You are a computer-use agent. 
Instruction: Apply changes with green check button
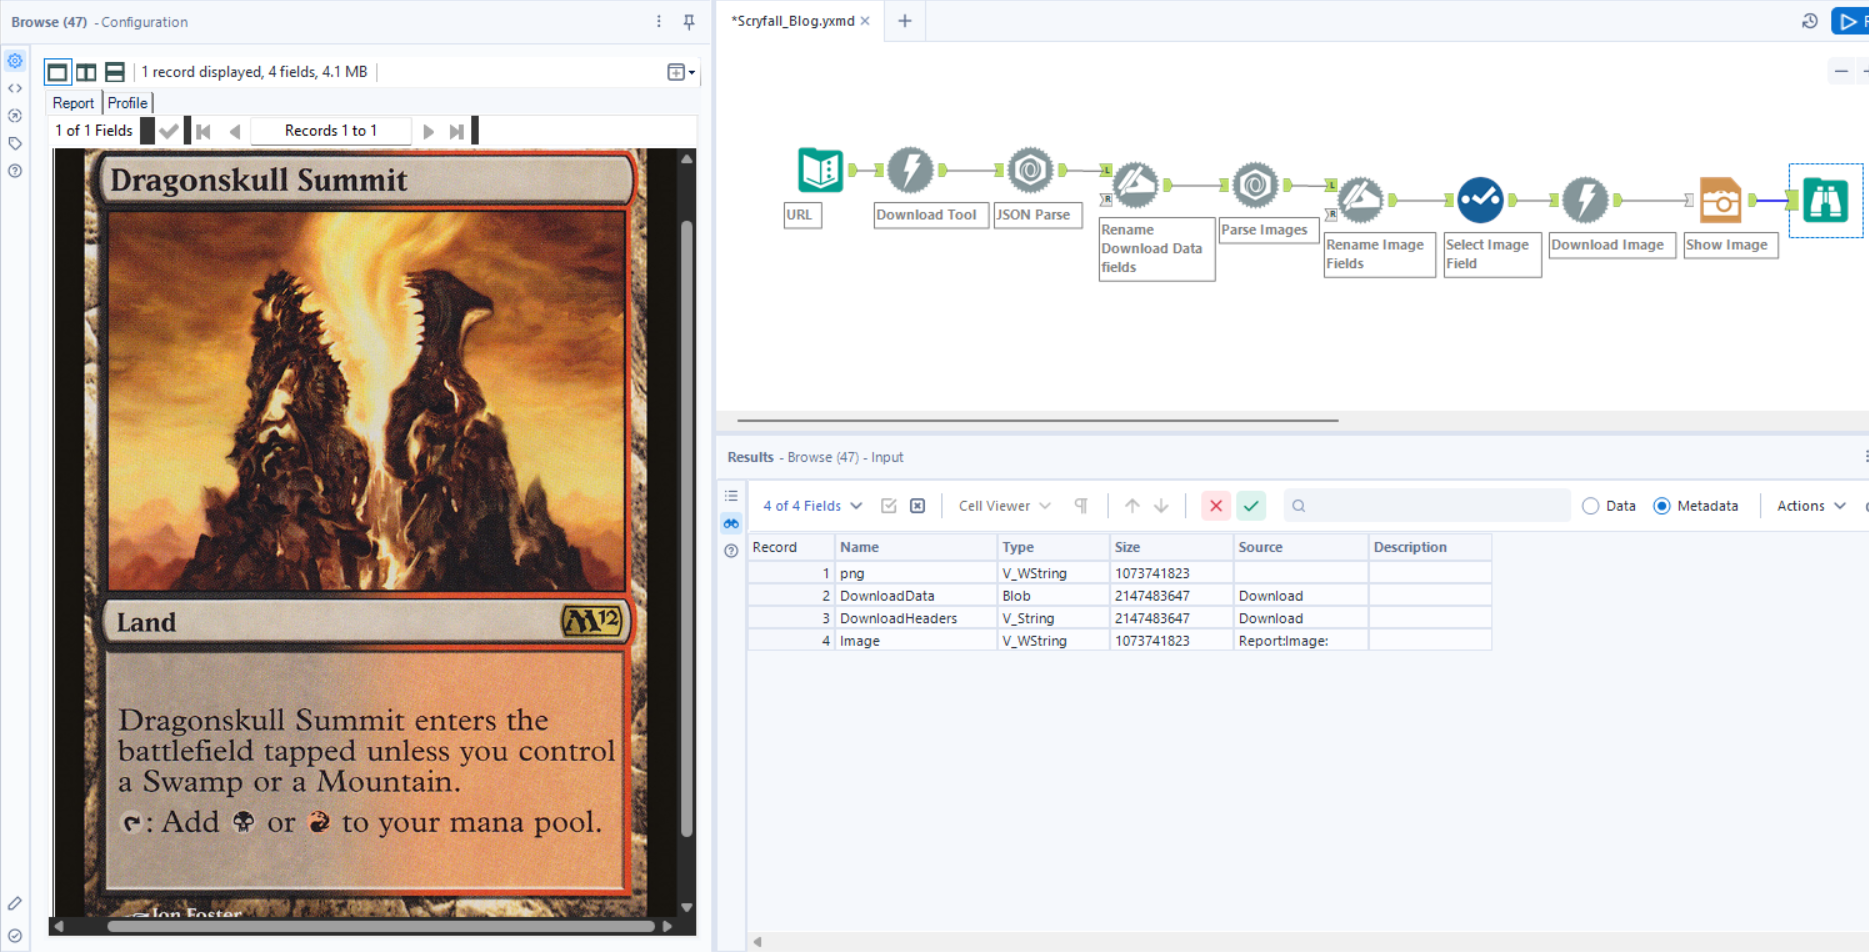pyautogui.click(x=1251, y=506)
